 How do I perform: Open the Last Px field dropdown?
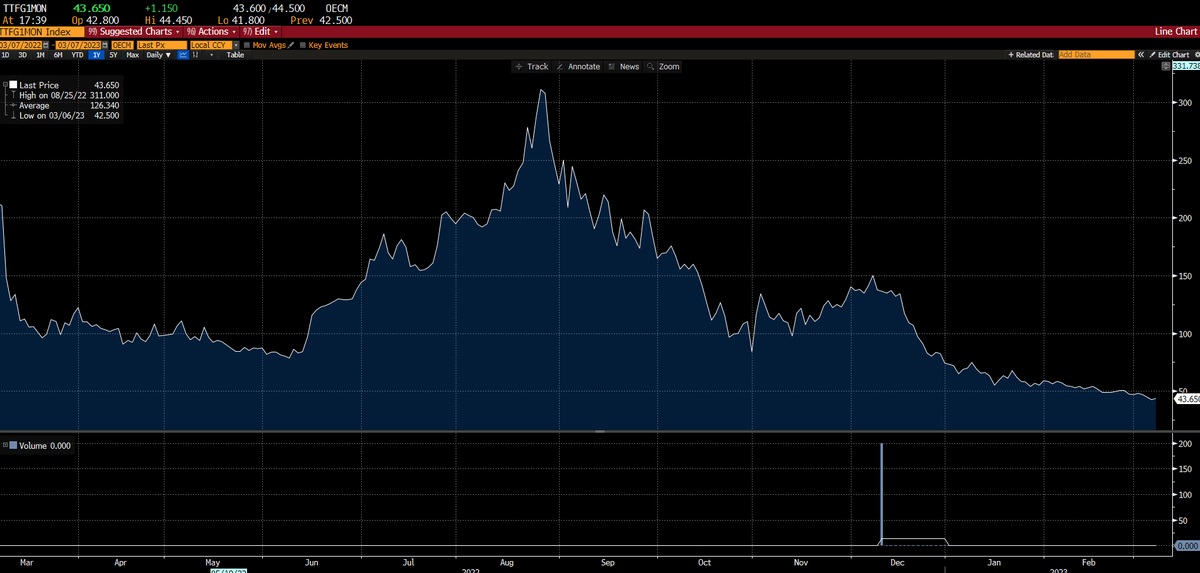(161, 45)
